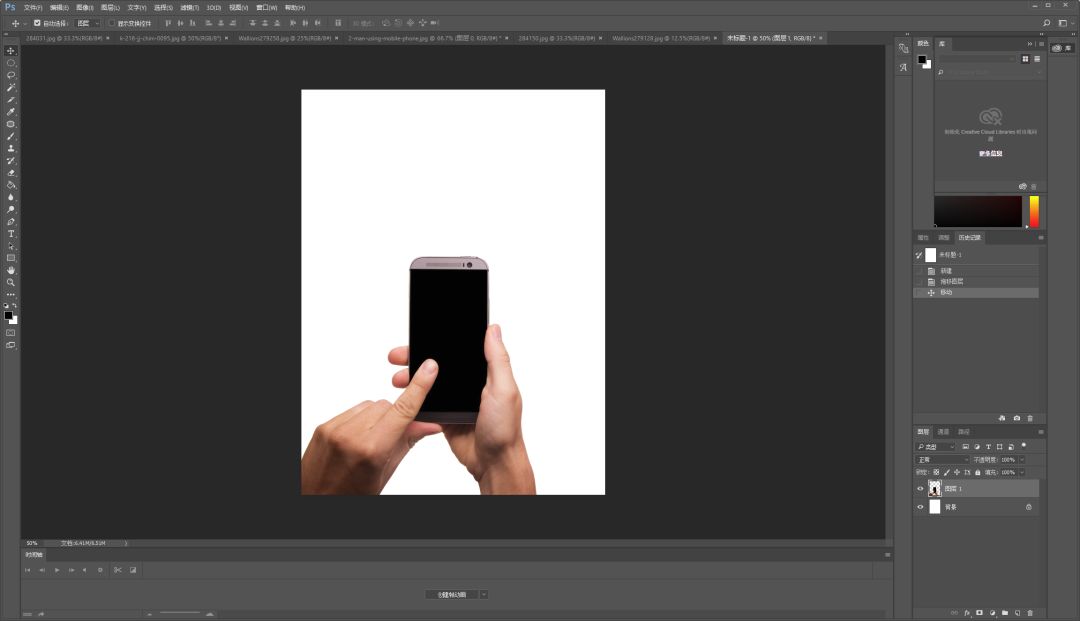Delete layer with Layers panel trash icon
Viewport: 1080px width, 621px height.
pyautogui.click(x=1030, y=612)
